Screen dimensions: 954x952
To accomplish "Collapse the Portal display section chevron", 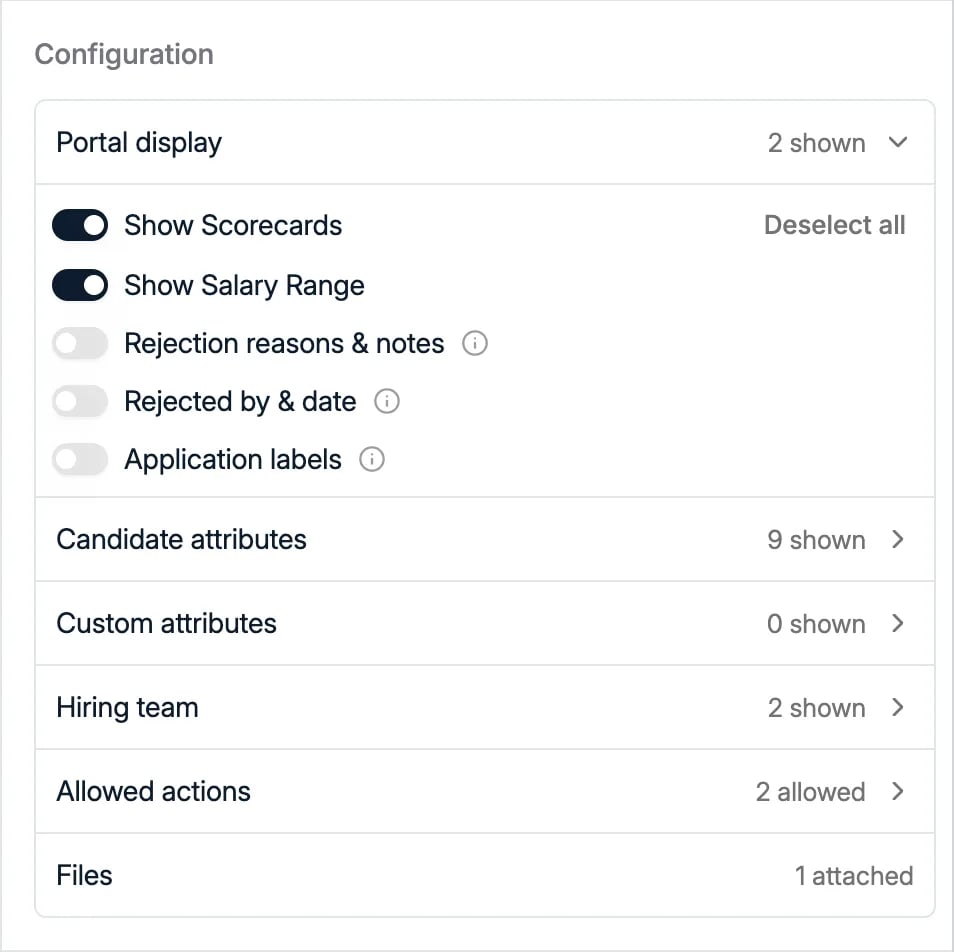I will pyautogui.click(x=898, y=142).
